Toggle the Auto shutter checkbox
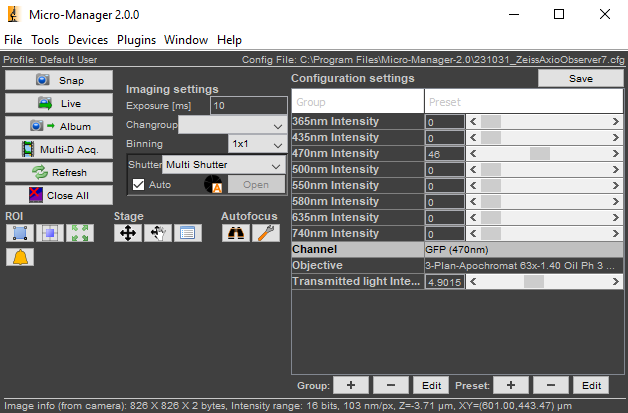This screenshot has width=628, height=413. click(x=139, y=185)
